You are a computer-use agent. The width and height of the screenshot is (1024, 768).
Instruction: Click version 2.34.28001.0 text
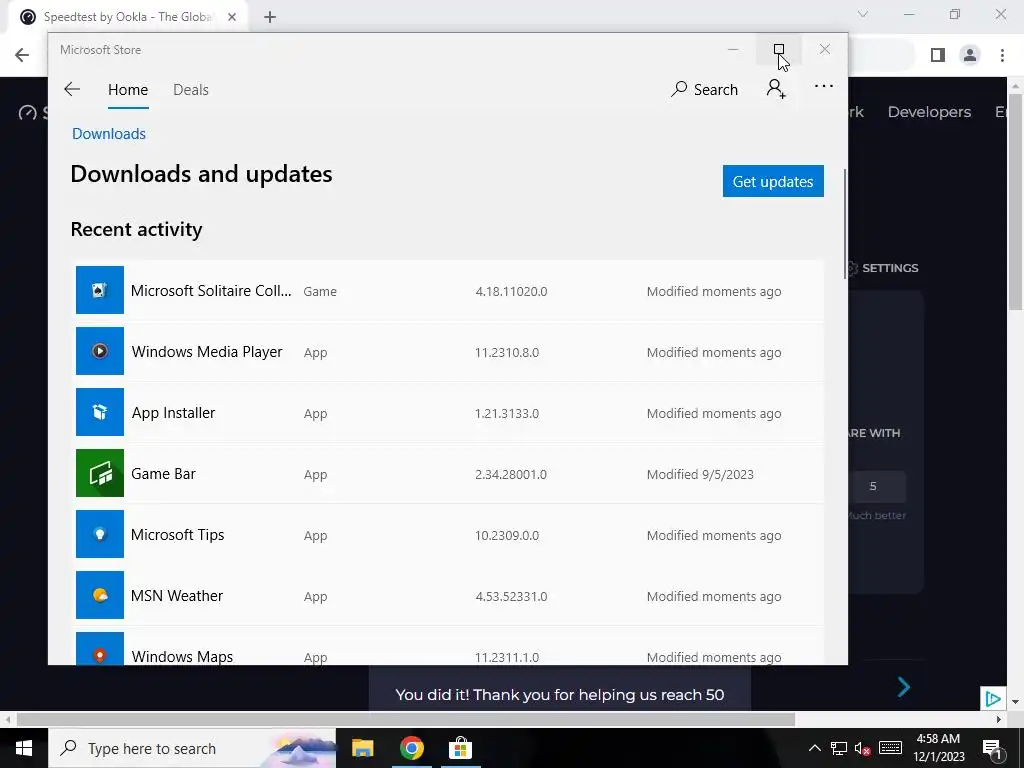(x=511, y=474)
